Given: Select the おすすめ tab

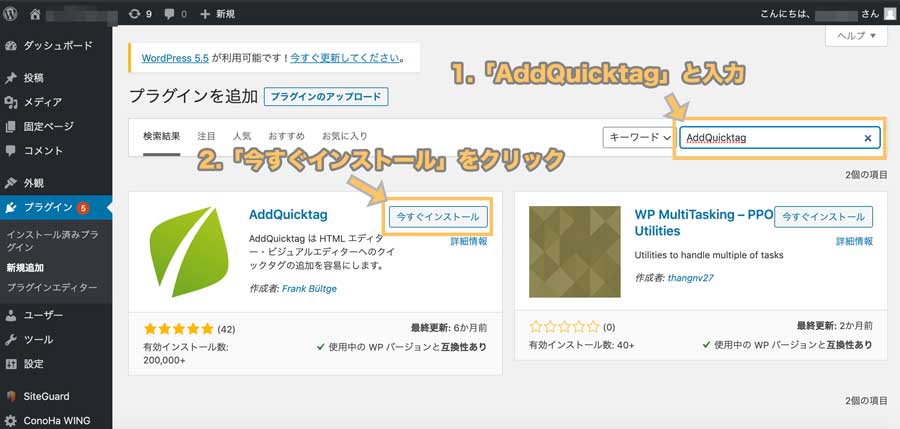Looking at the screenshot, I should (286, 137).
